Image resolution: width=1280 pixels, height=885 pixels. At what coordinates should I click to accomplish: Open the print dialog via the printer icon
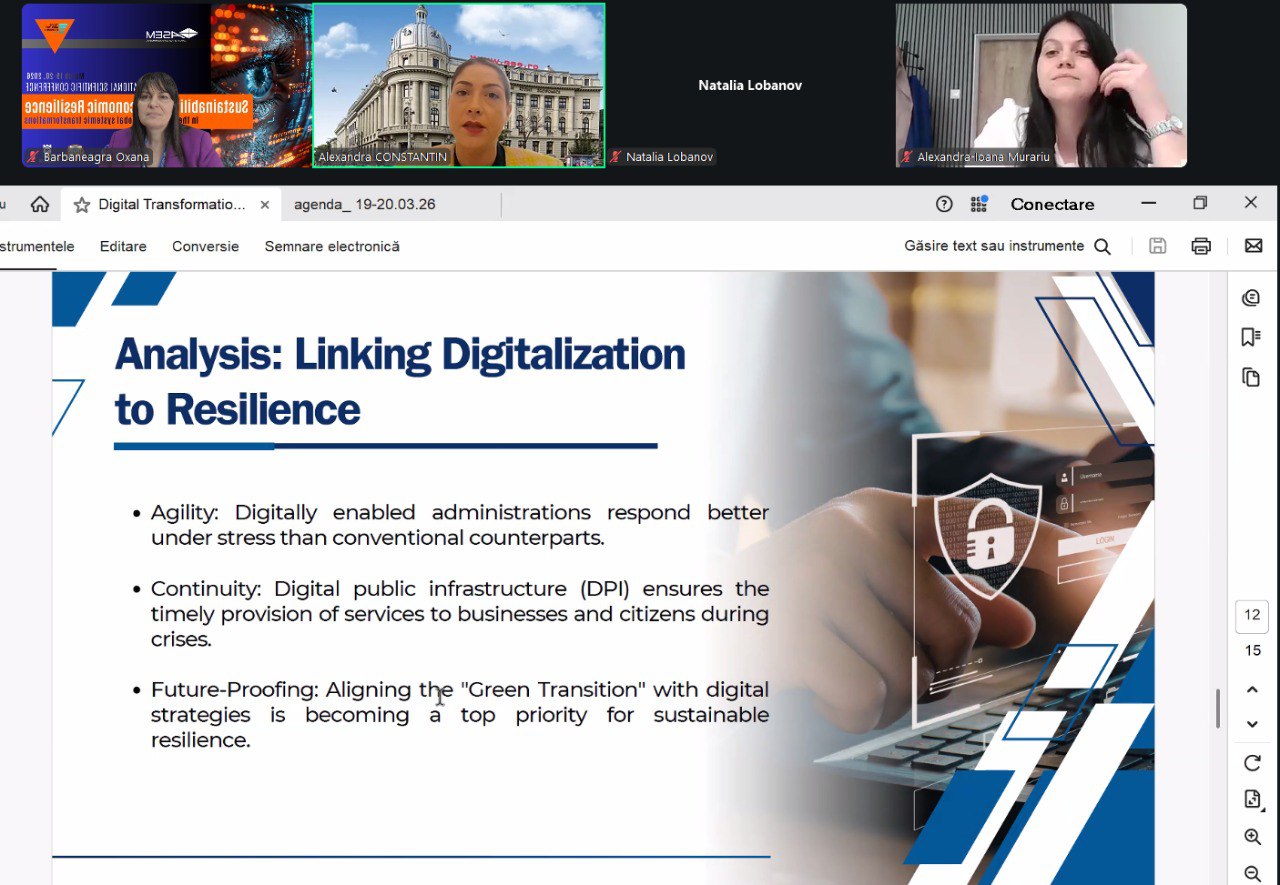[1201, 246]
